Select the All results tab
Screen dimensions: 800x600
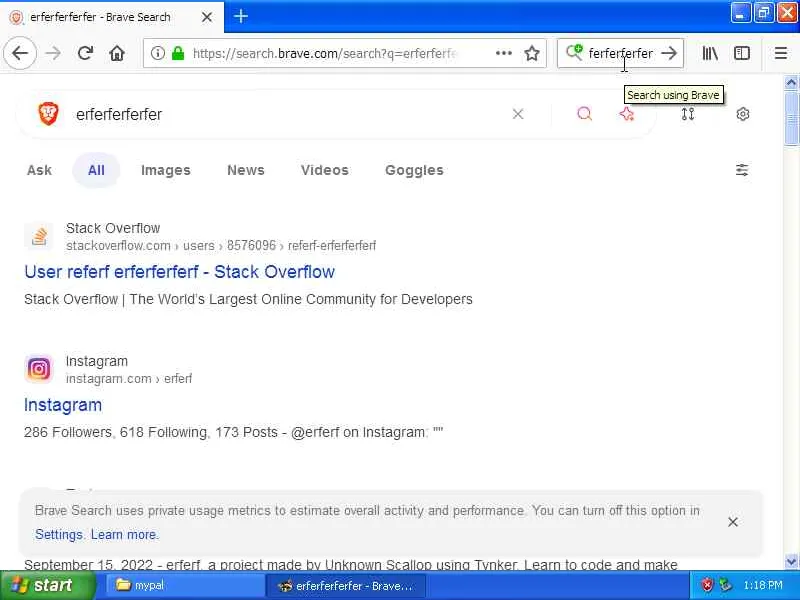tap(96, 170)
